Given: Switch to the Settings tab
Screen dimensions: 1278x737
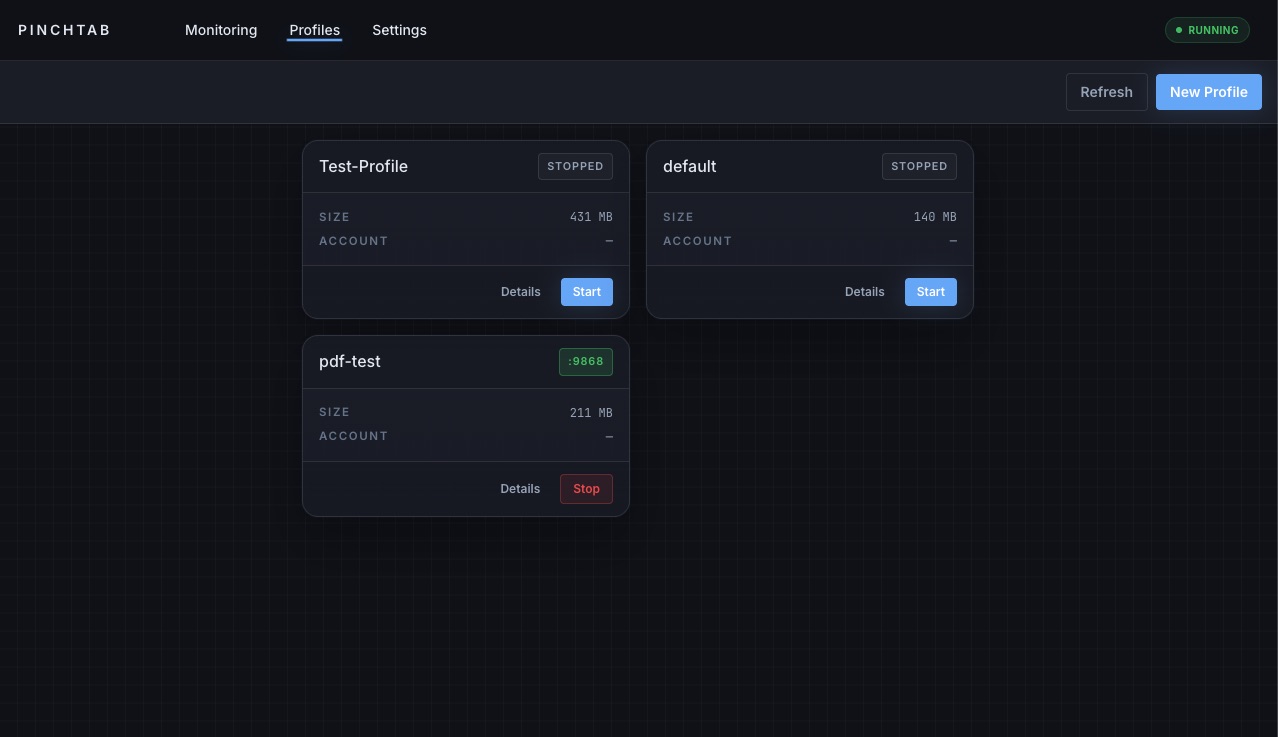Looking at the screenshot, I should [x=399, y=30].
